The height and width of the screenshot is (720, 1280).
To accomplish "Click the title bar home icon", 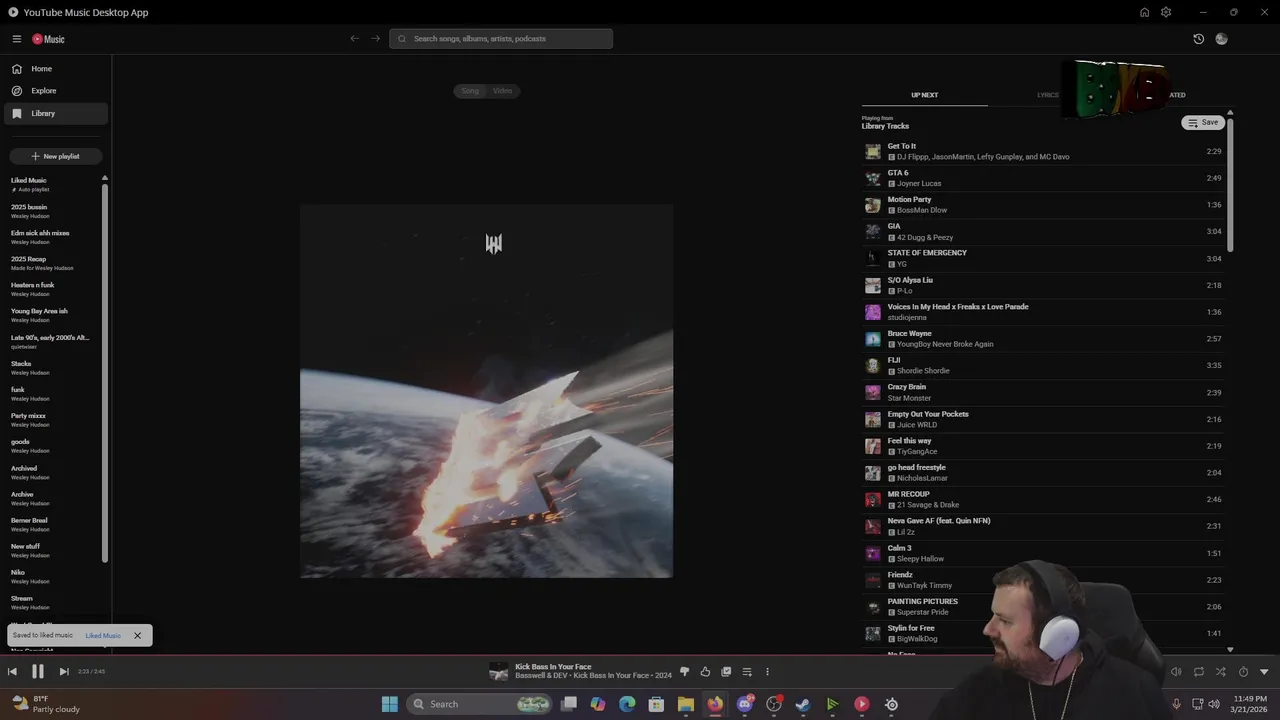I will [x=1144, y=12].
